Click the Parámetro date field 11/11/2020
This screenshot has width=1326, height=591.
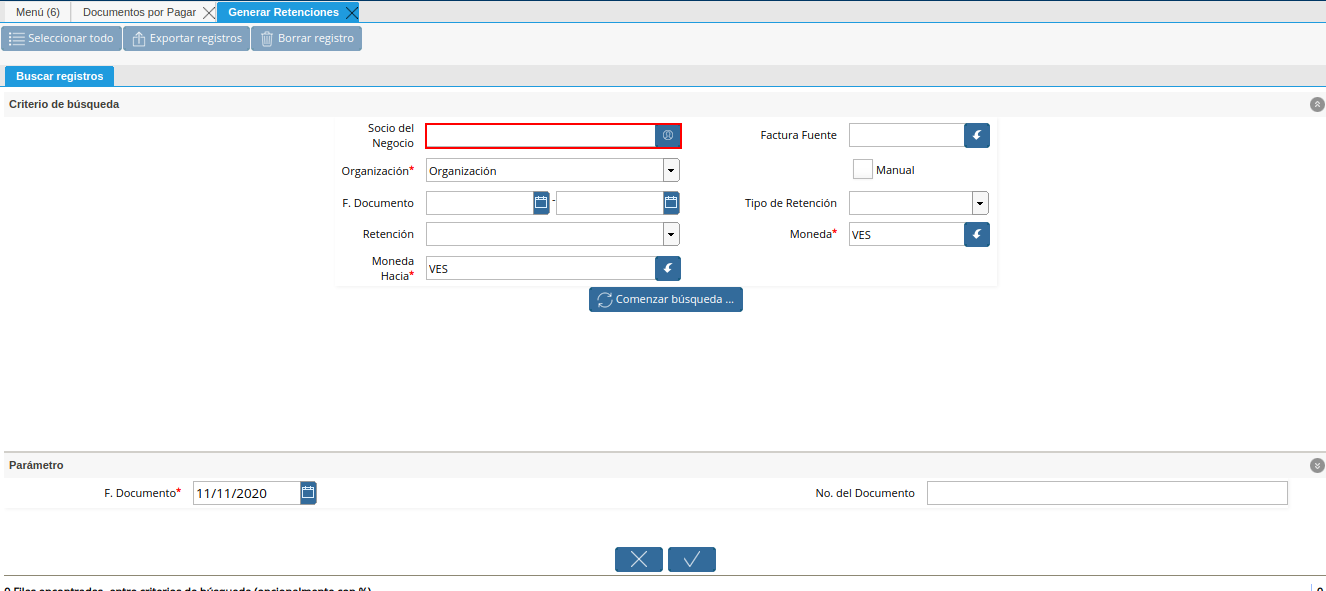[246, 493]
